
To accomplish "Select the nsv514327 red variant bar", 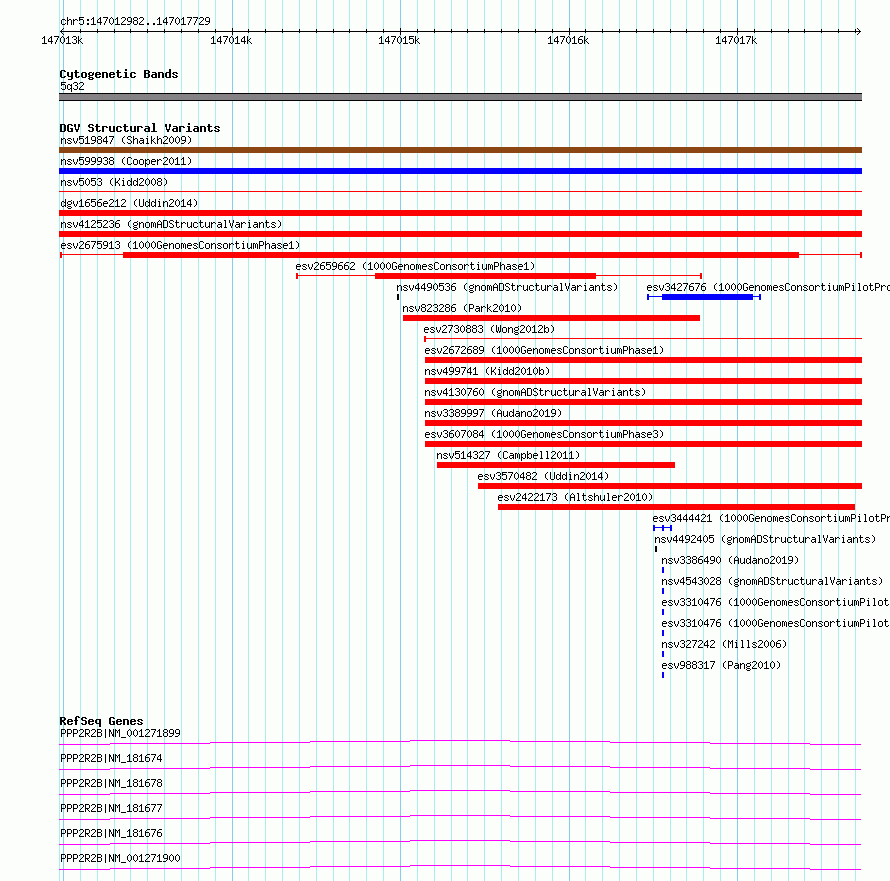I will point(556,465).
